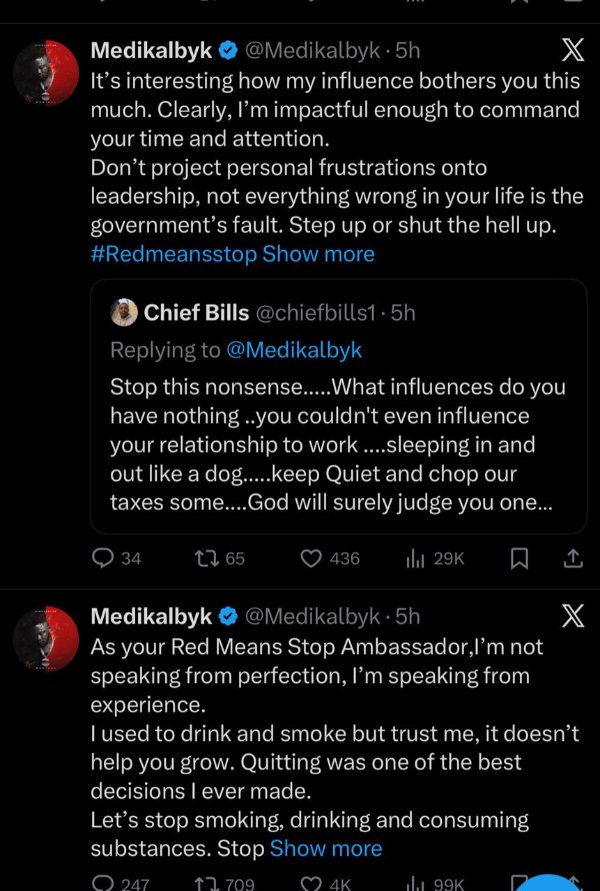
Task: Open Medikalbyk's avatar on the second tweet
Action: (x=46, y=638)
